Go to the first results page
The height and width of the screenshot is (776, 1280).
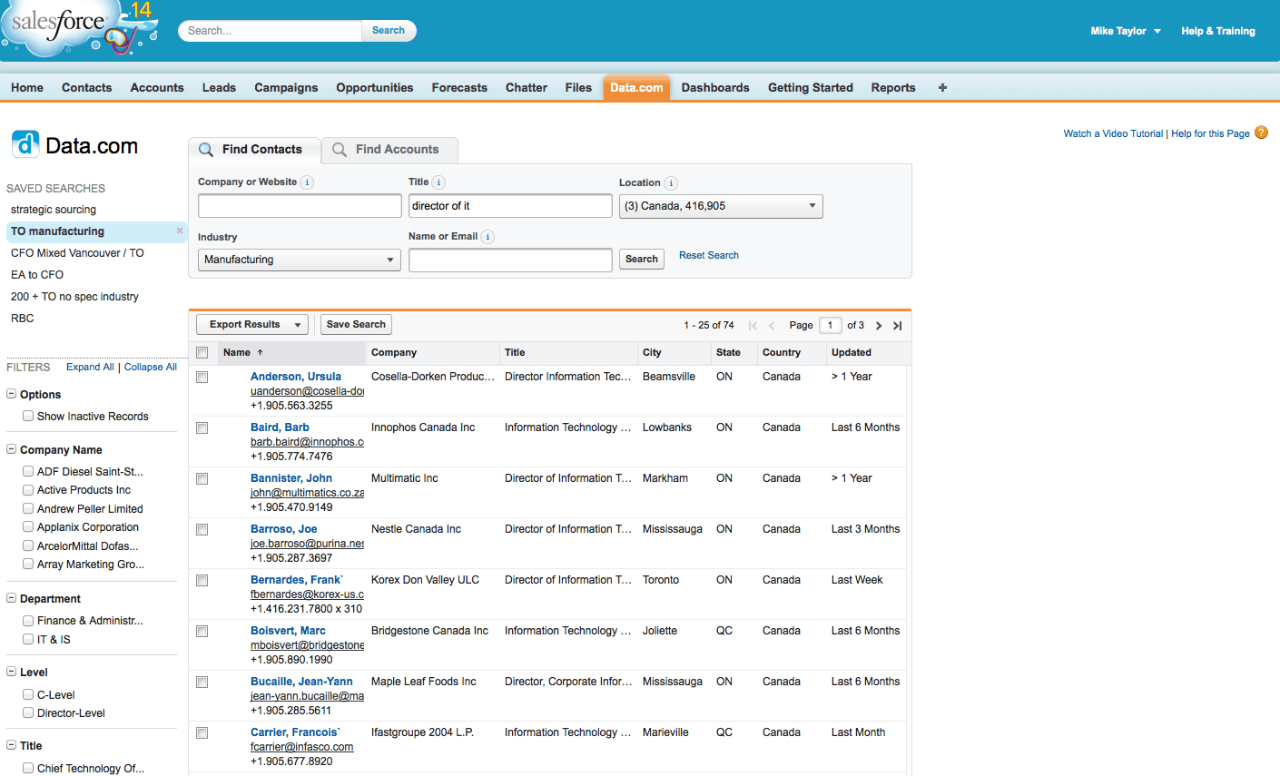753,326
